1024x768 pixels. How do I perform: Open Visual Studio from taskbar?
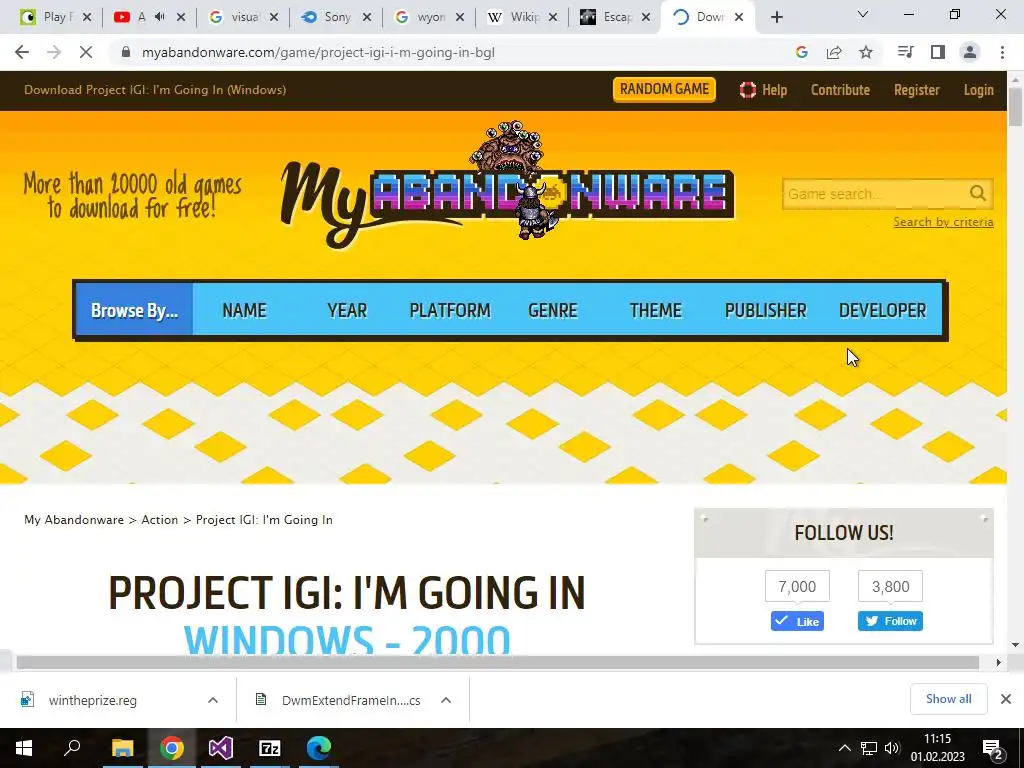coord(221,748)
